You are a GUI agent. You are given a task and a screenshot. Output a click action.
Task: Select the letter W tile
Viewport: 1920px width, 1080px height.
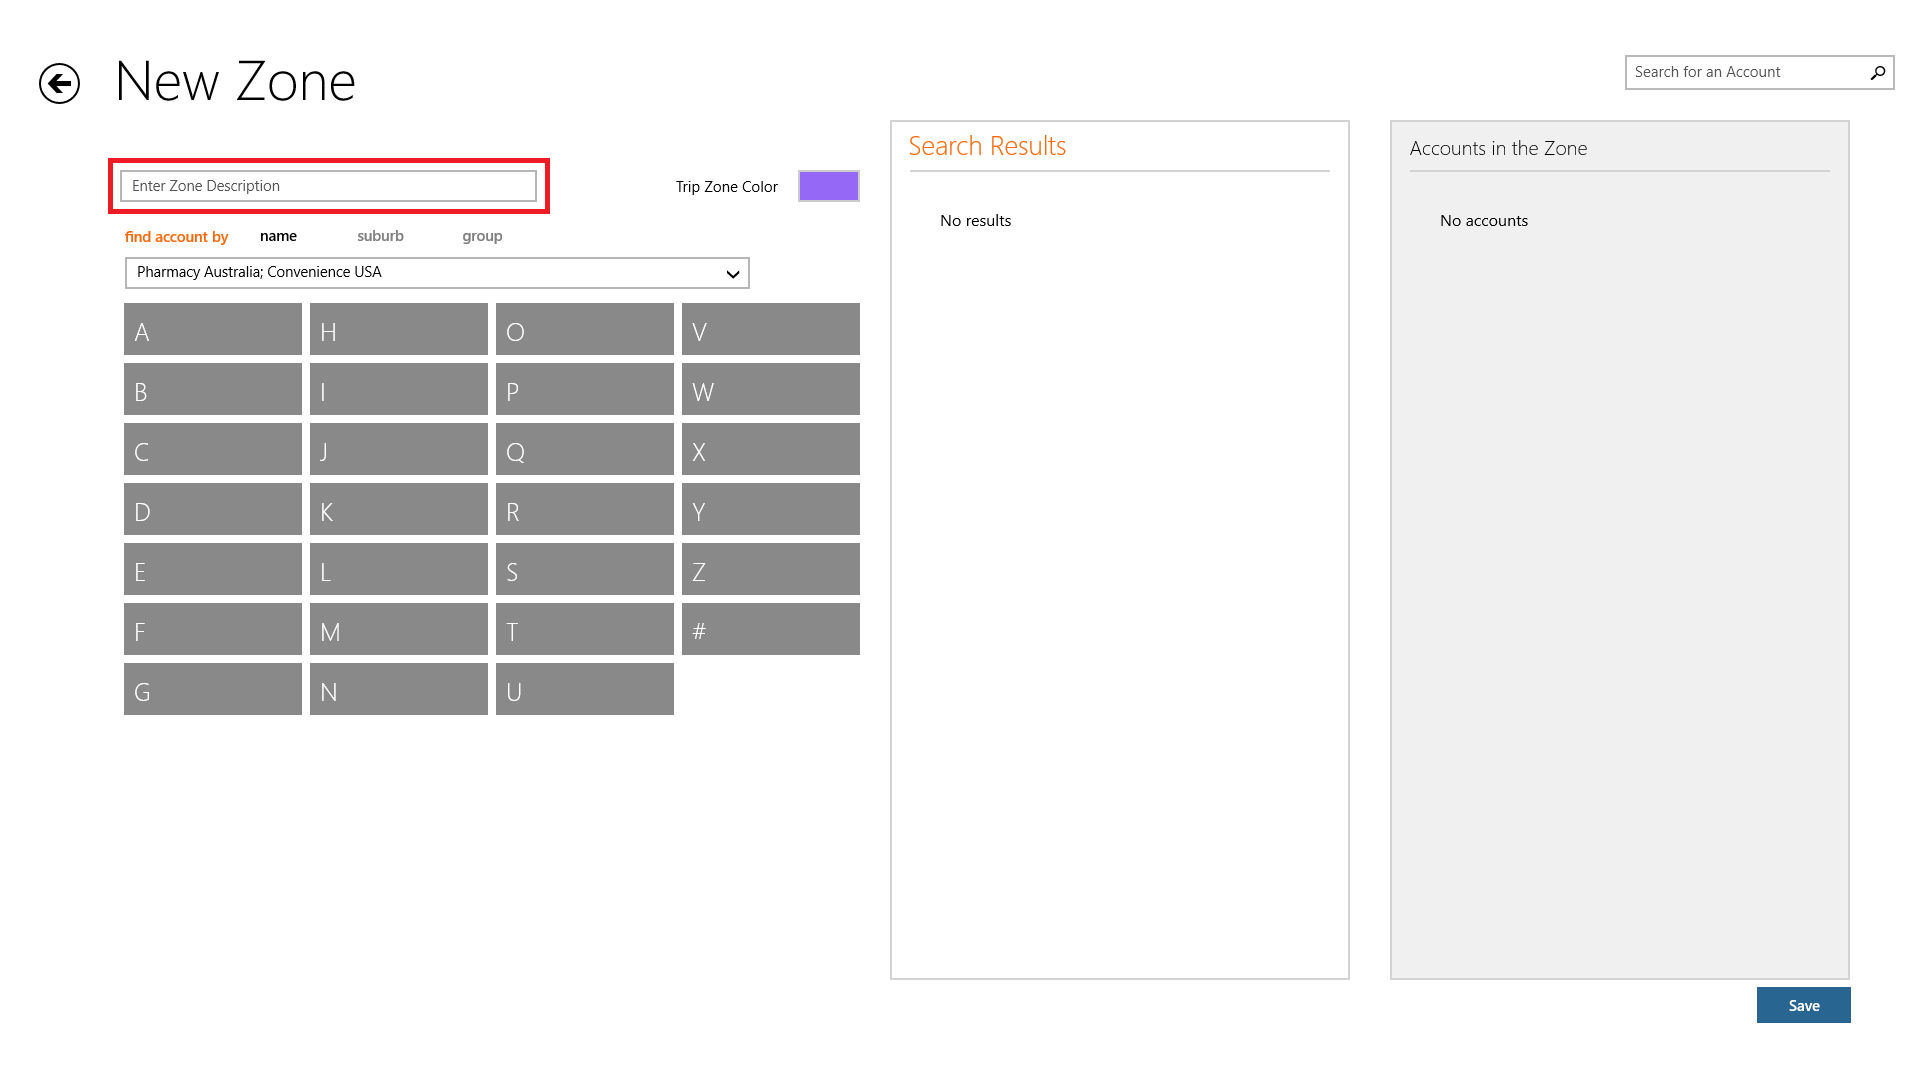[770, 390]
